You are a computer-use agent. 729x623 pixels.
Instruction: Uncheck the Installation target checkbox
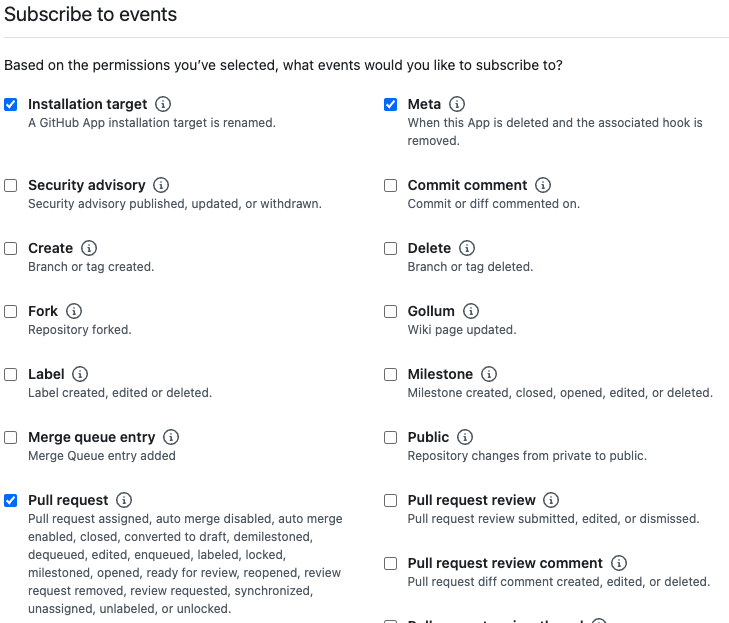pyautogui.click(x=11, y=104)
